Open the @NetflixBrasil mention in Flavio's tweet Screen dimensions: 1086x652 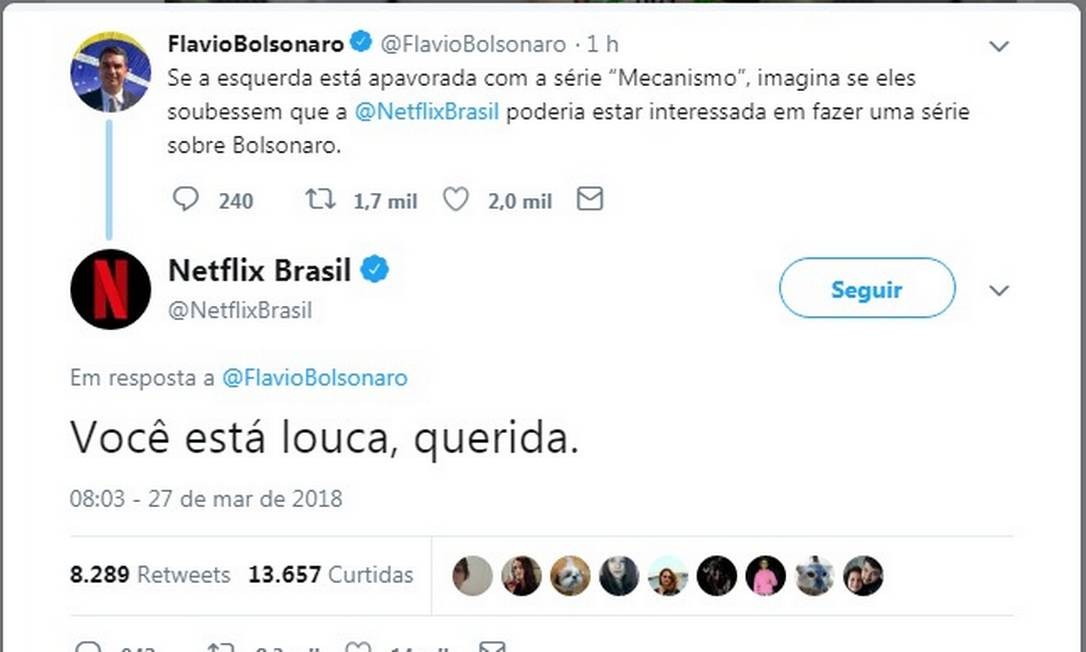click(x=427, y=110)
